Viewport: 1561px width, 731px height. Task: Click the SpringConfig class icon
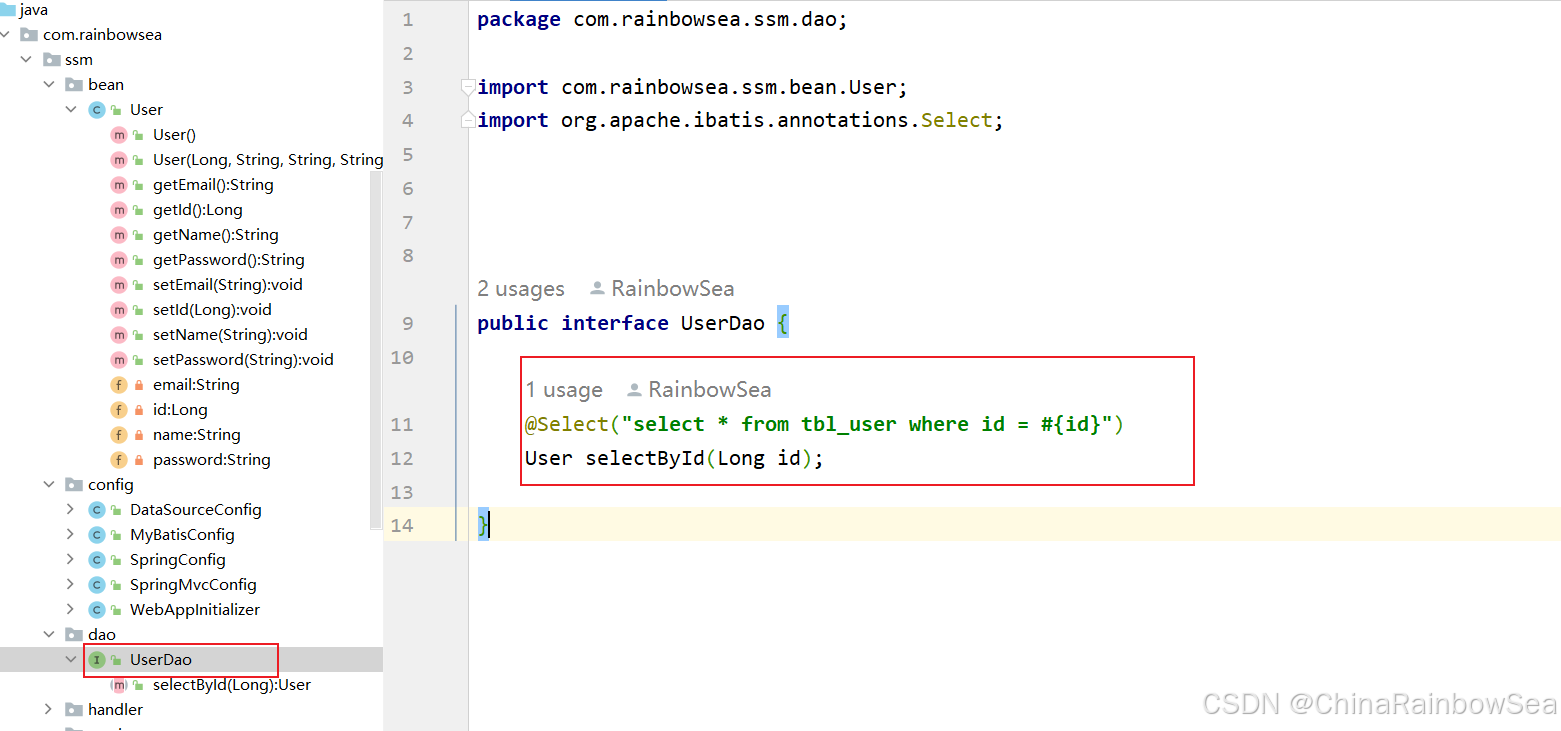(97, 560)
